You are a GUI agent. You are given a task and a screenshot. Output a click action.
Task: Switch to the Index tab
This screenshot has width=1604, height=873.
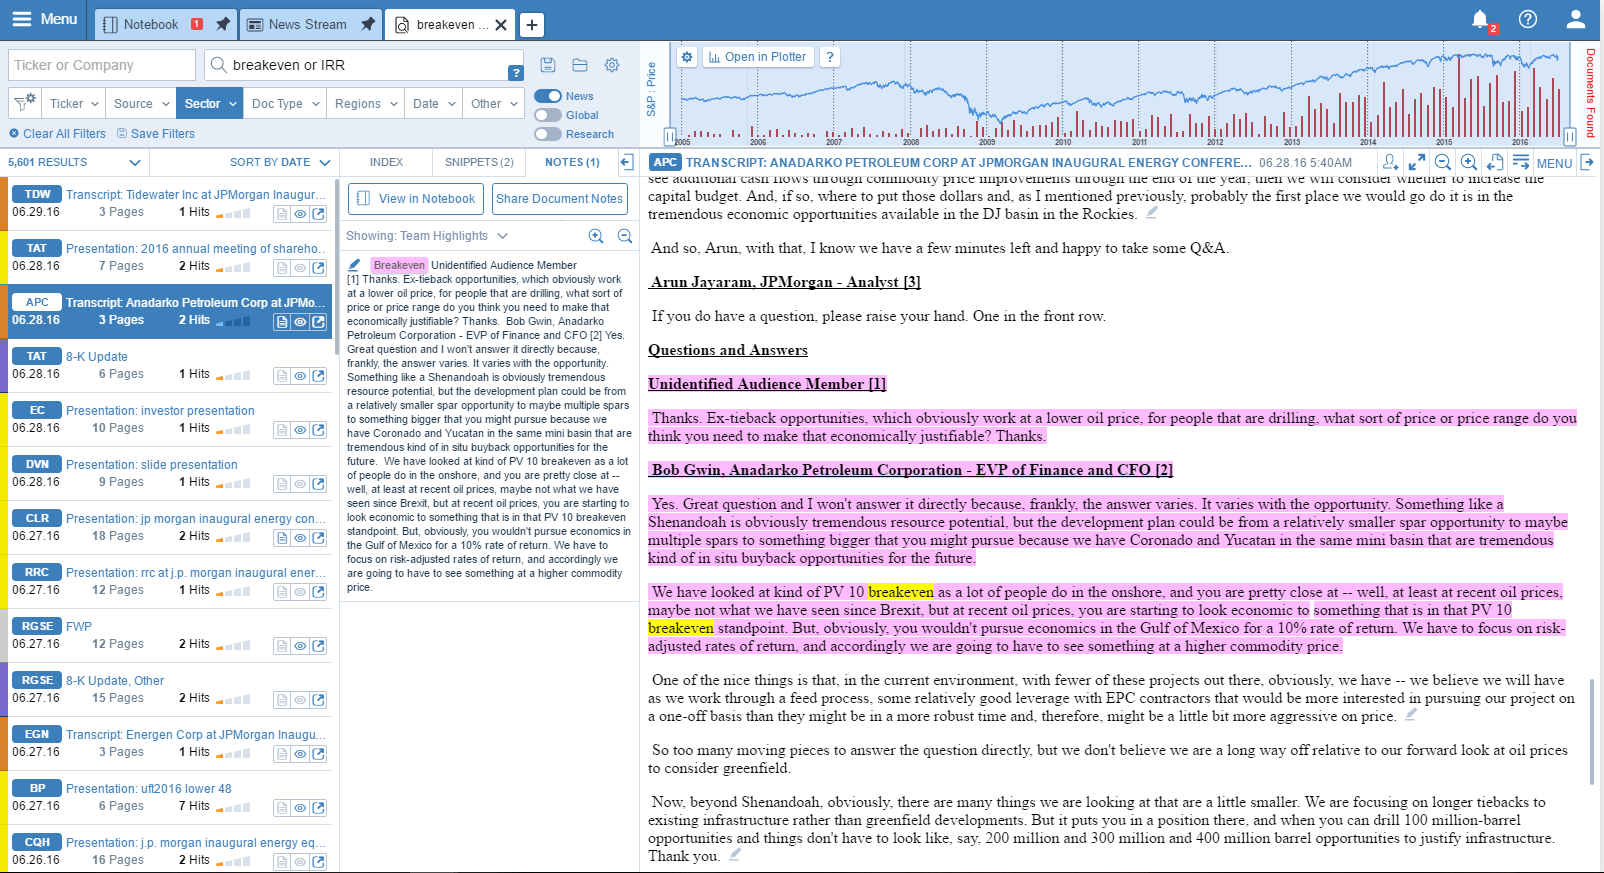point(386,162)
